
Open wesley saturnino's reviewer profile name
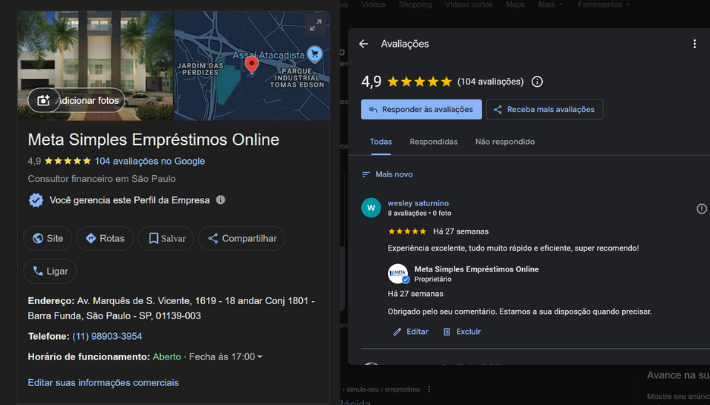pyautogui.click(x=418, y=203)
